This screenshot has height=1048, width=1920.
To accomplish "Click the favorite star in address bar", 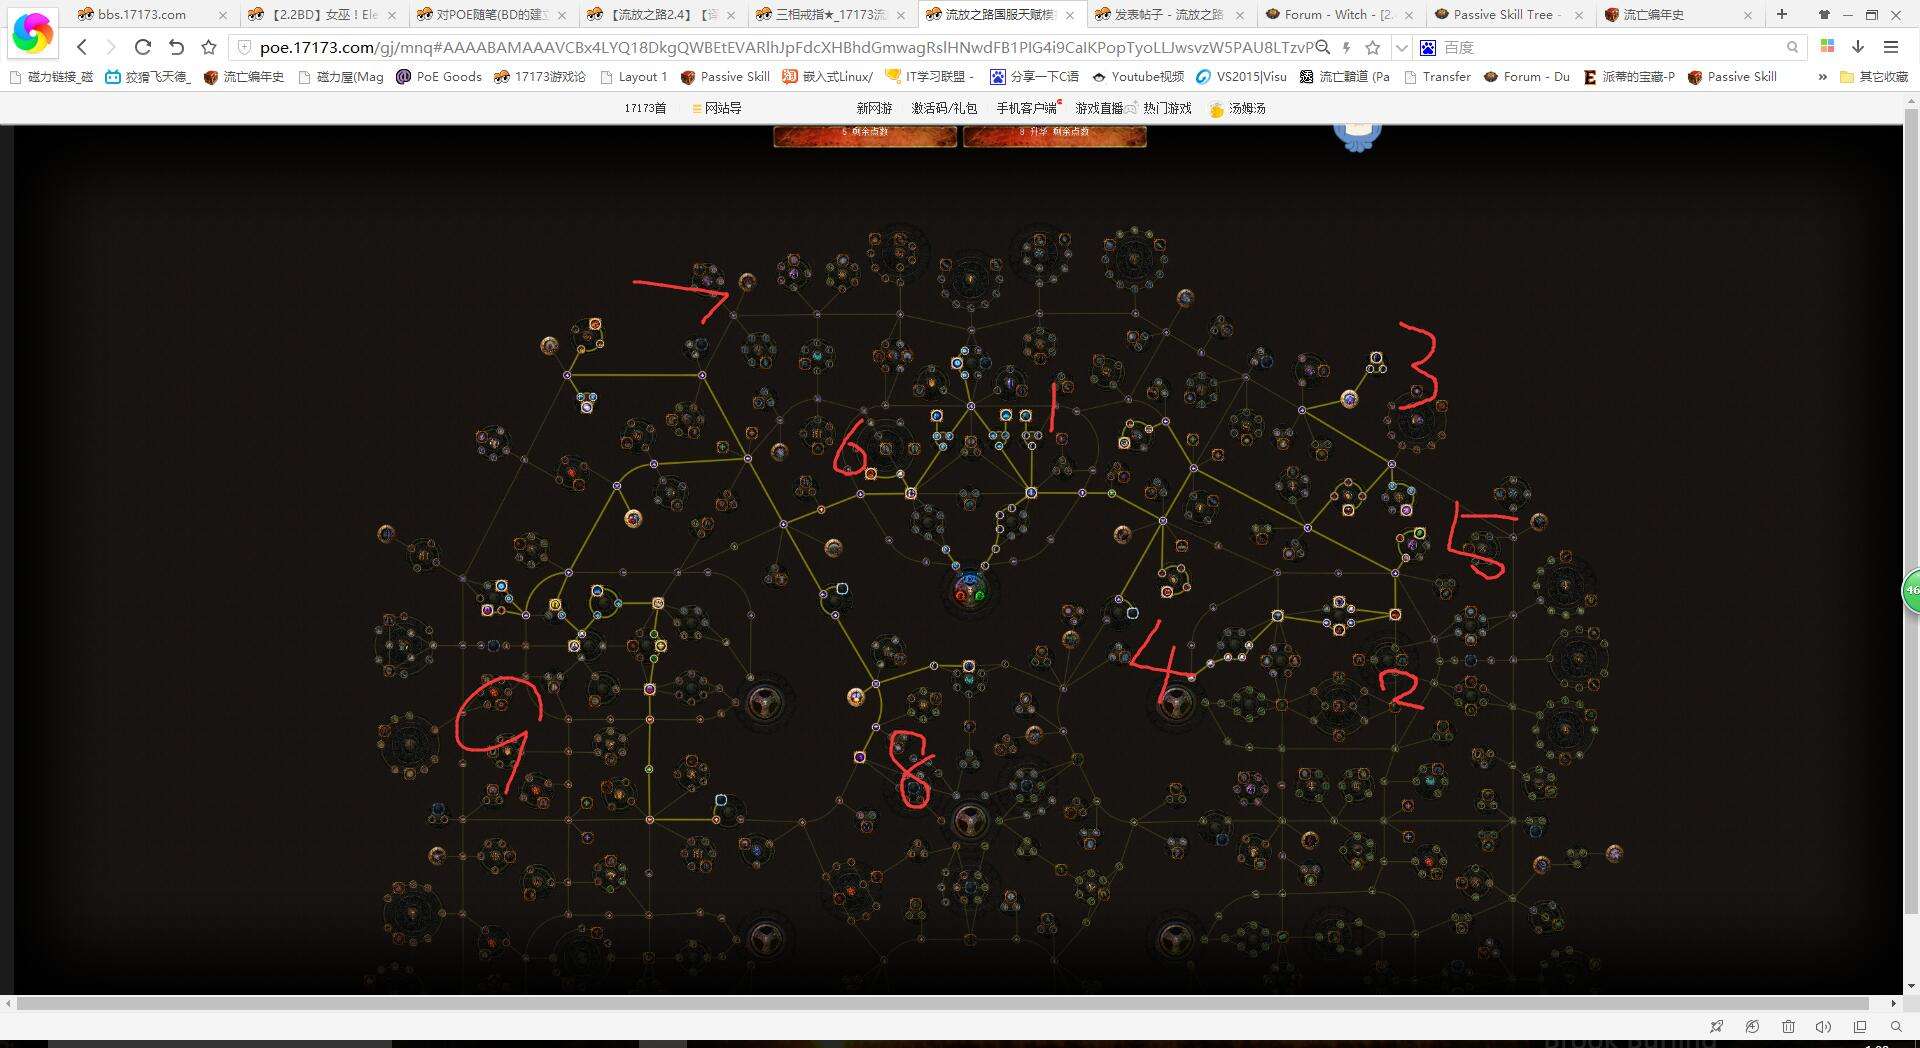I will (x=1373, y=47).
